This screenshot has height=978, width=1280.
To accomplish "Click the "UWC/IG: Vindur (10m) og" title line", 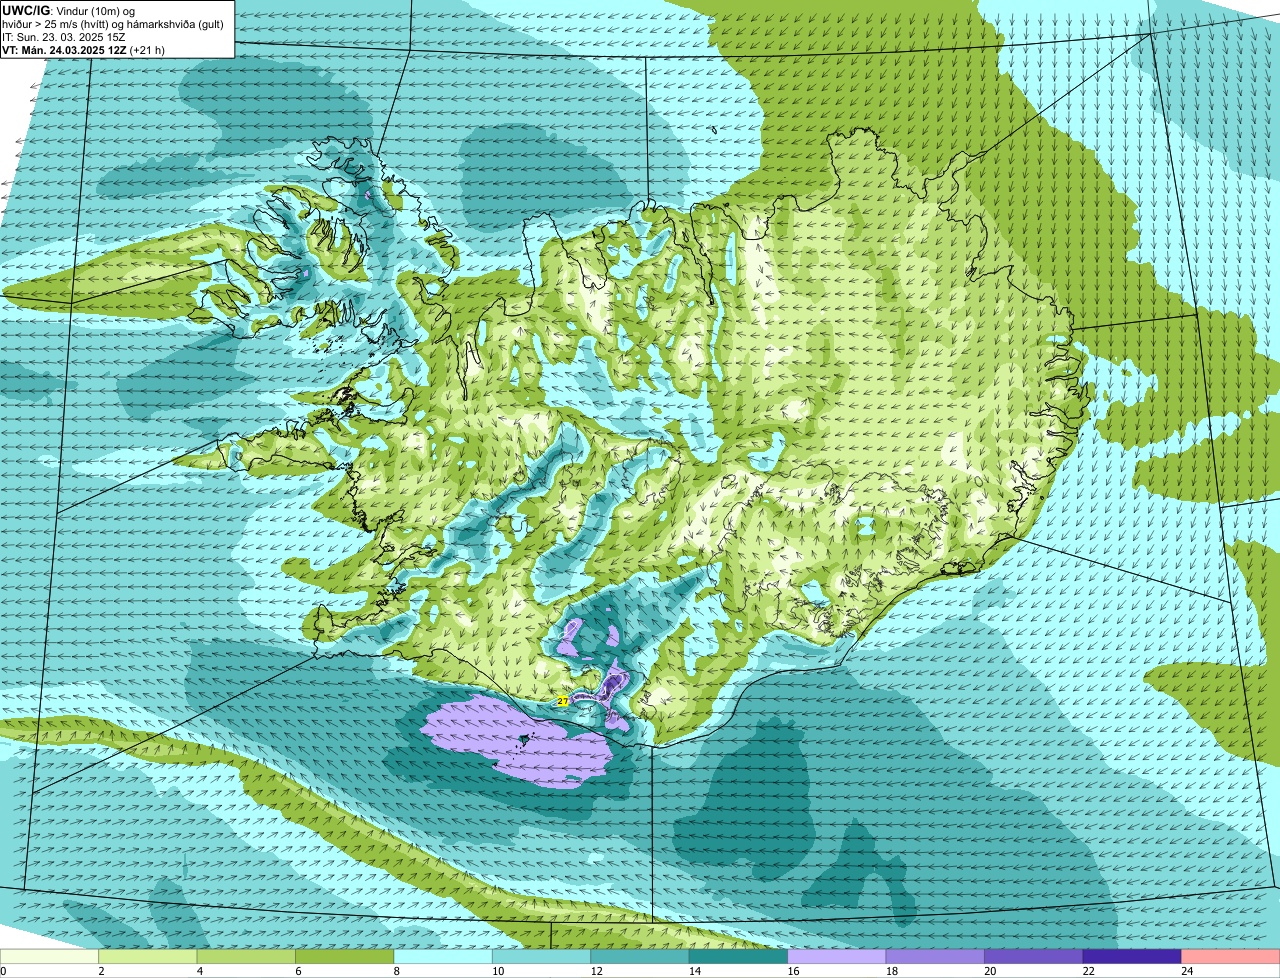I will click(x=68, y=10).
